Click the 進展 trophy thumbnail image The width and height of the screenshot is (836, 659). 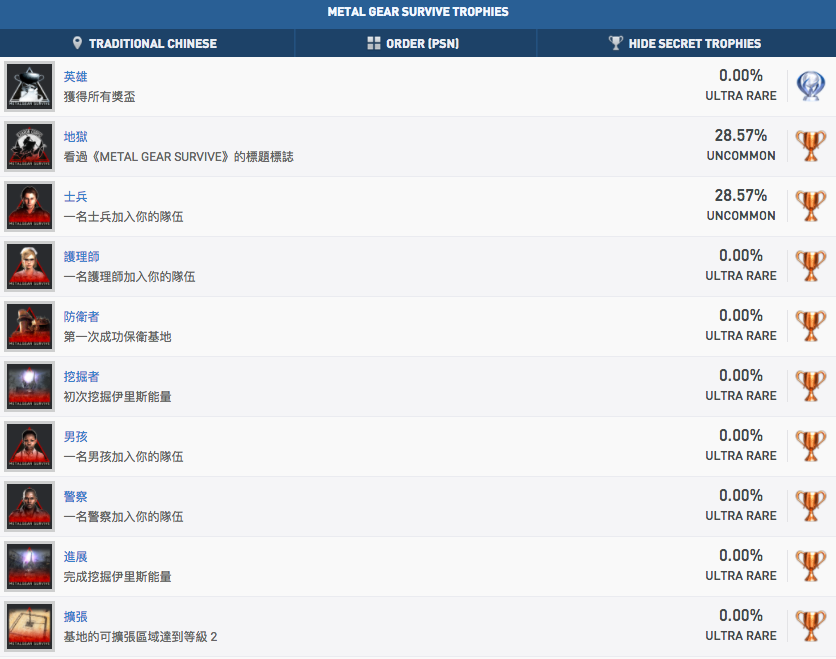(30, 567)
